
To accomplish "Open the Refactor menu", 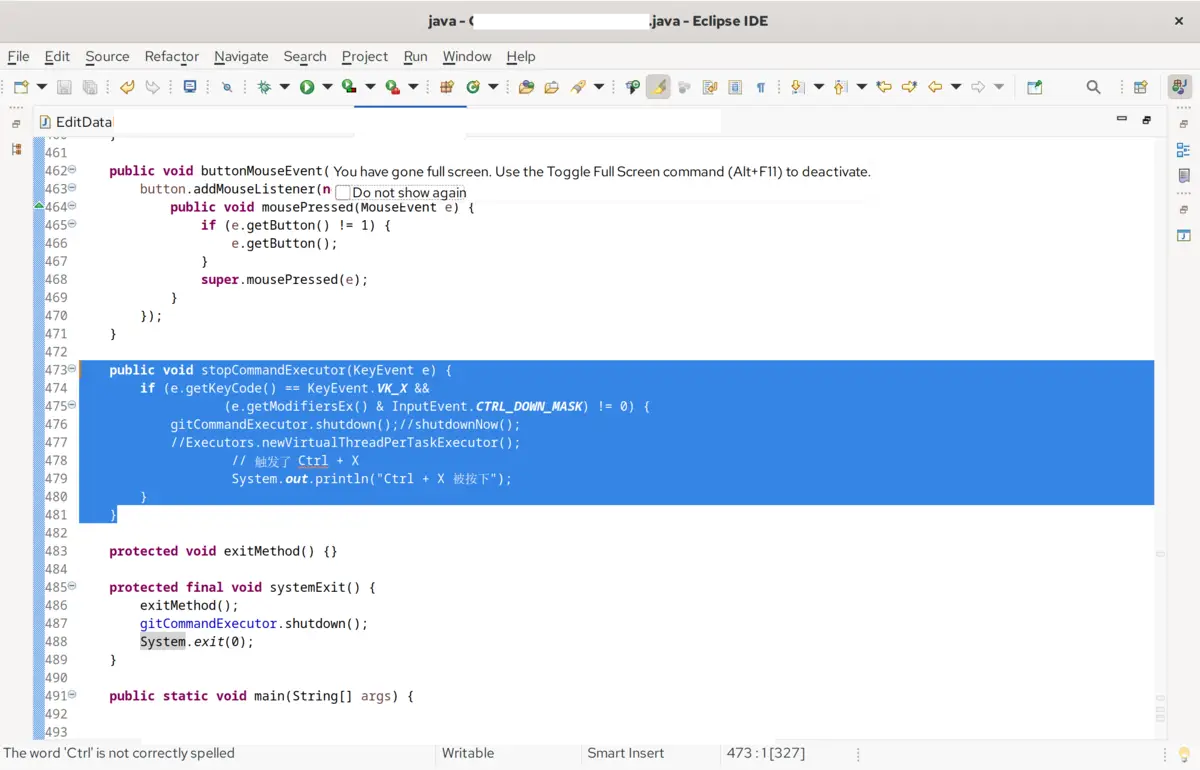I will pyautogui.click(x=172, y=56).
